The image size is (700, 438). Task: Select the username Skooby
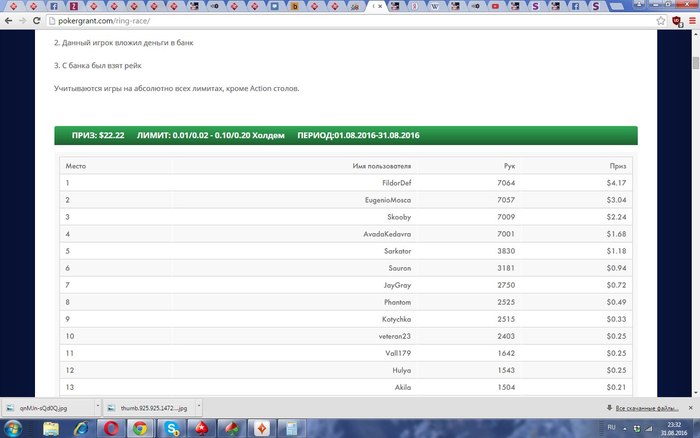tap(399, 217)
